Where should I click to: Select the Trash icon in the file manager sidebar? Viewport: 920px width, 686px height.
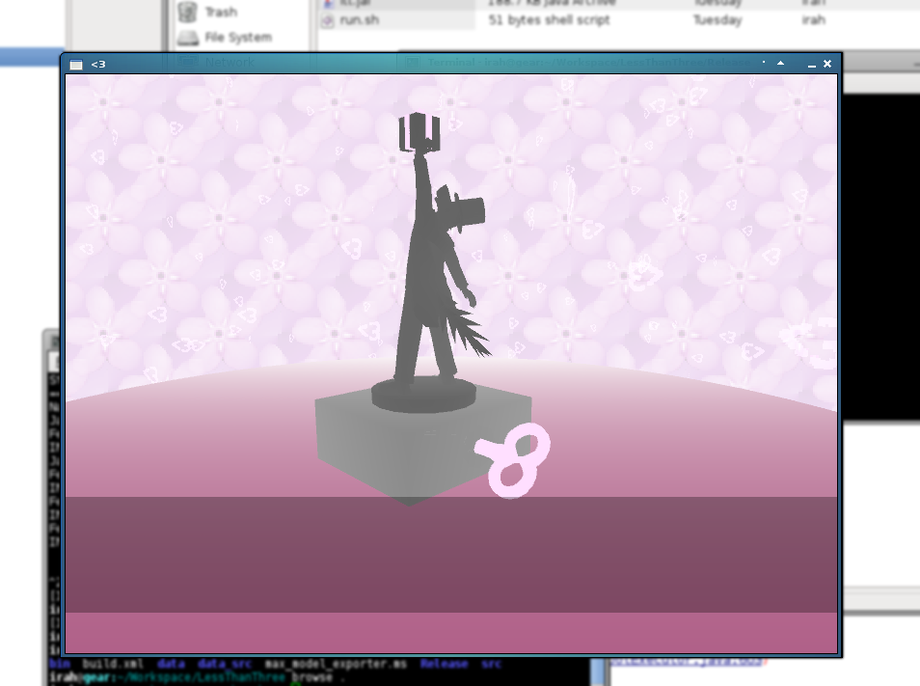pos(187,12)
